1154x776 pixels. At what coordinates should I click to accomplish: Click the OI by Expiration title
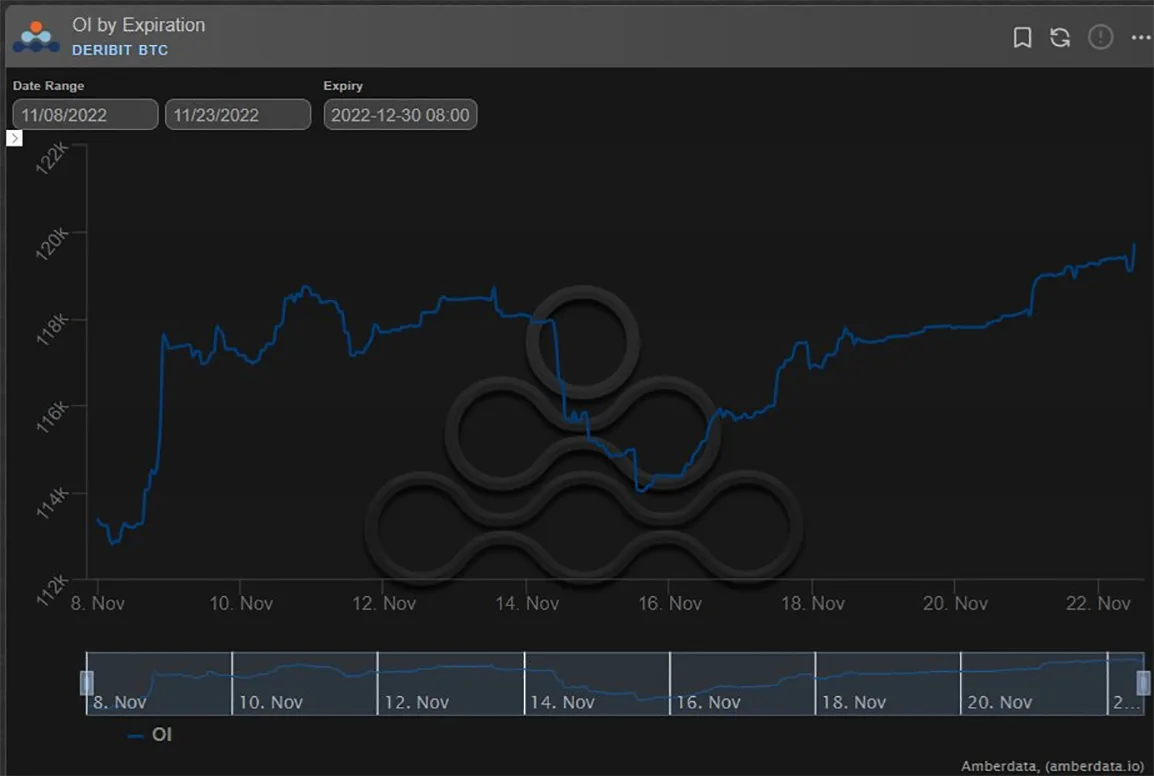(x=138, y=25)
